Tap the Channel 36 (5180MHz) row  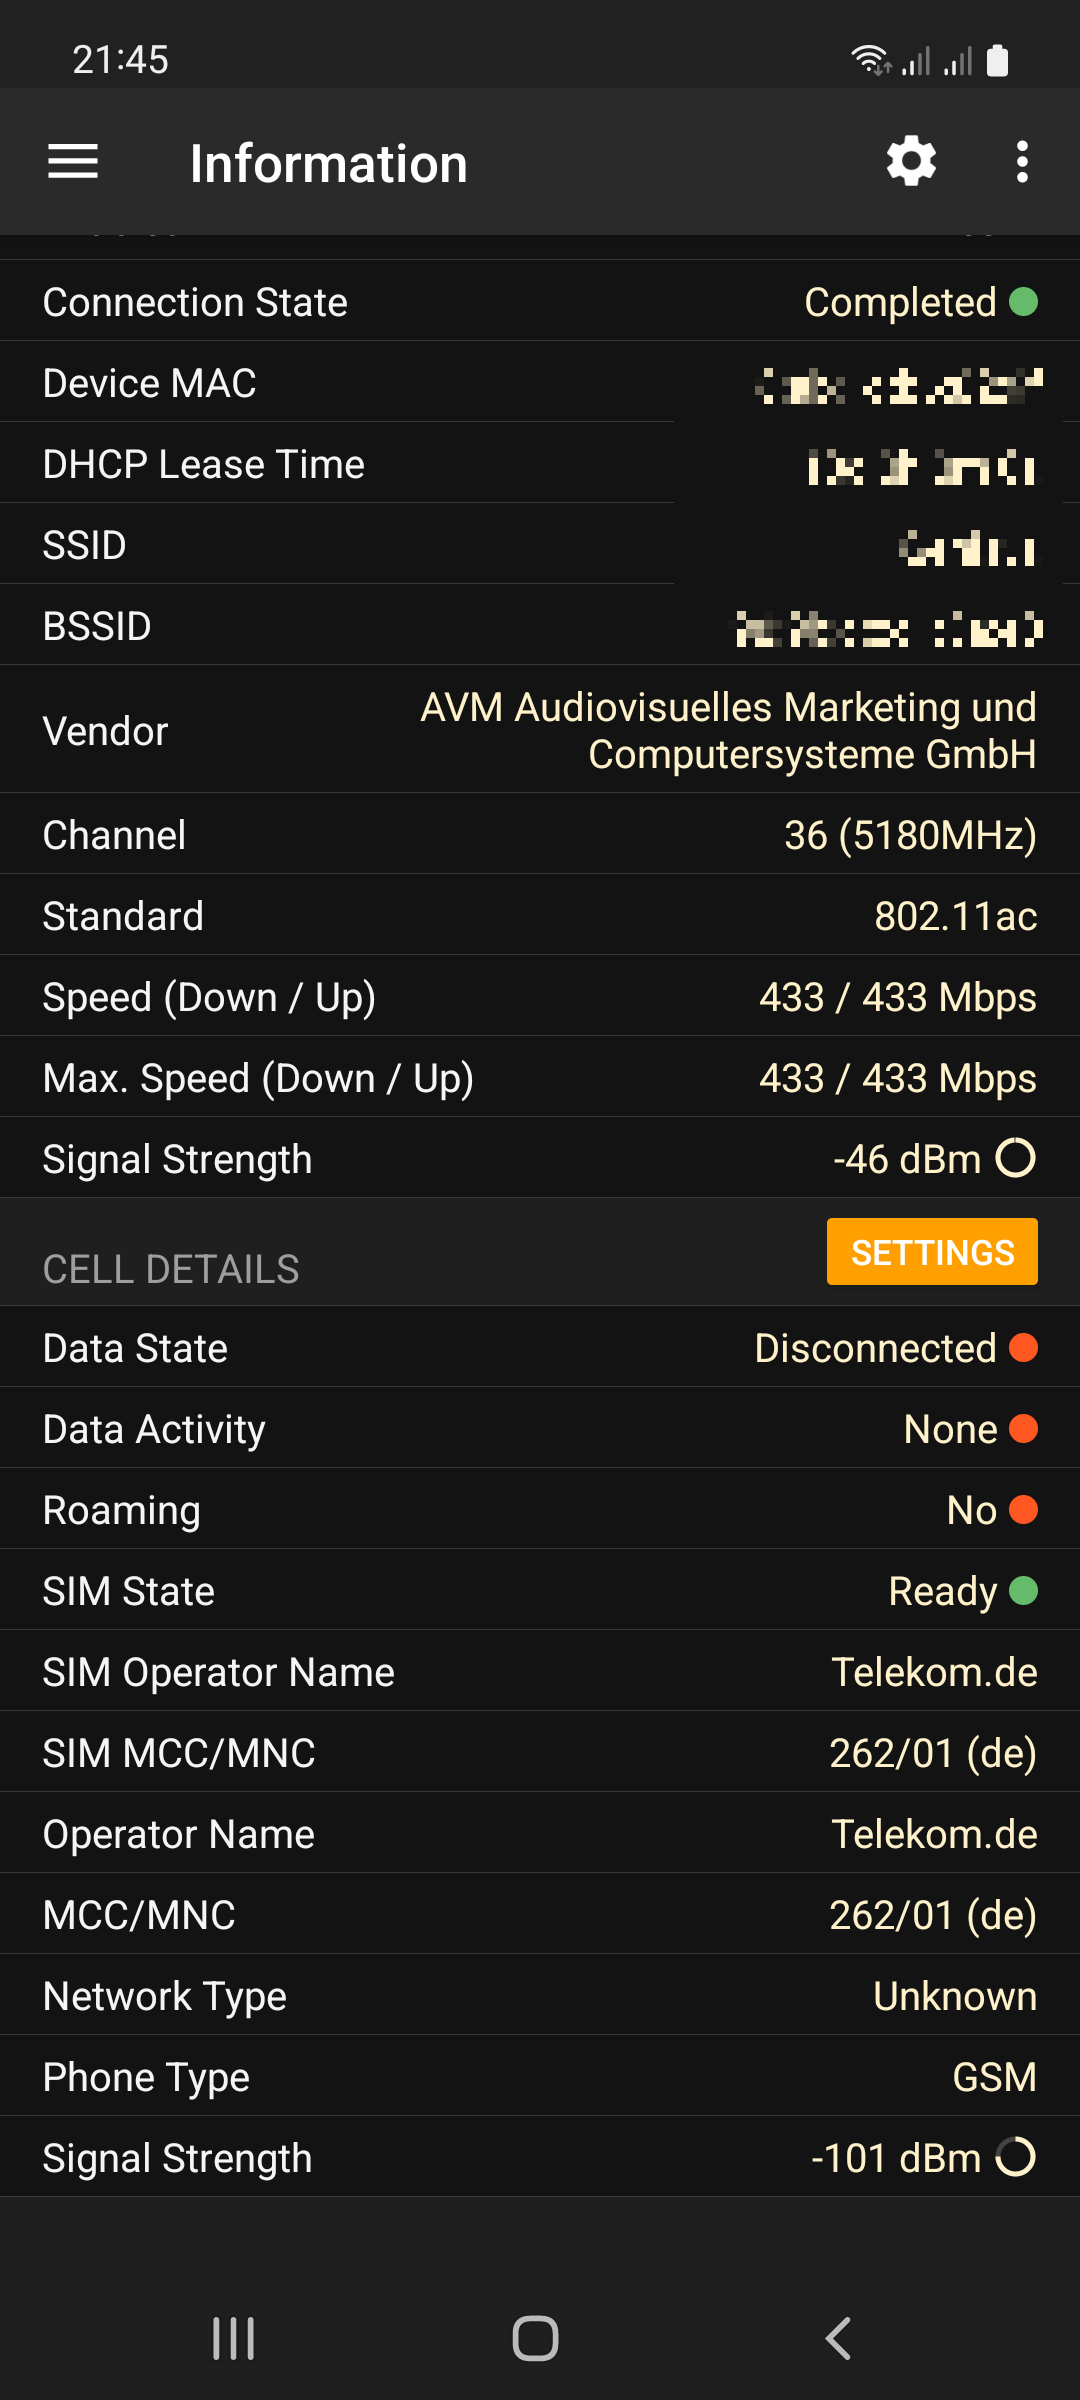[540, 835]
